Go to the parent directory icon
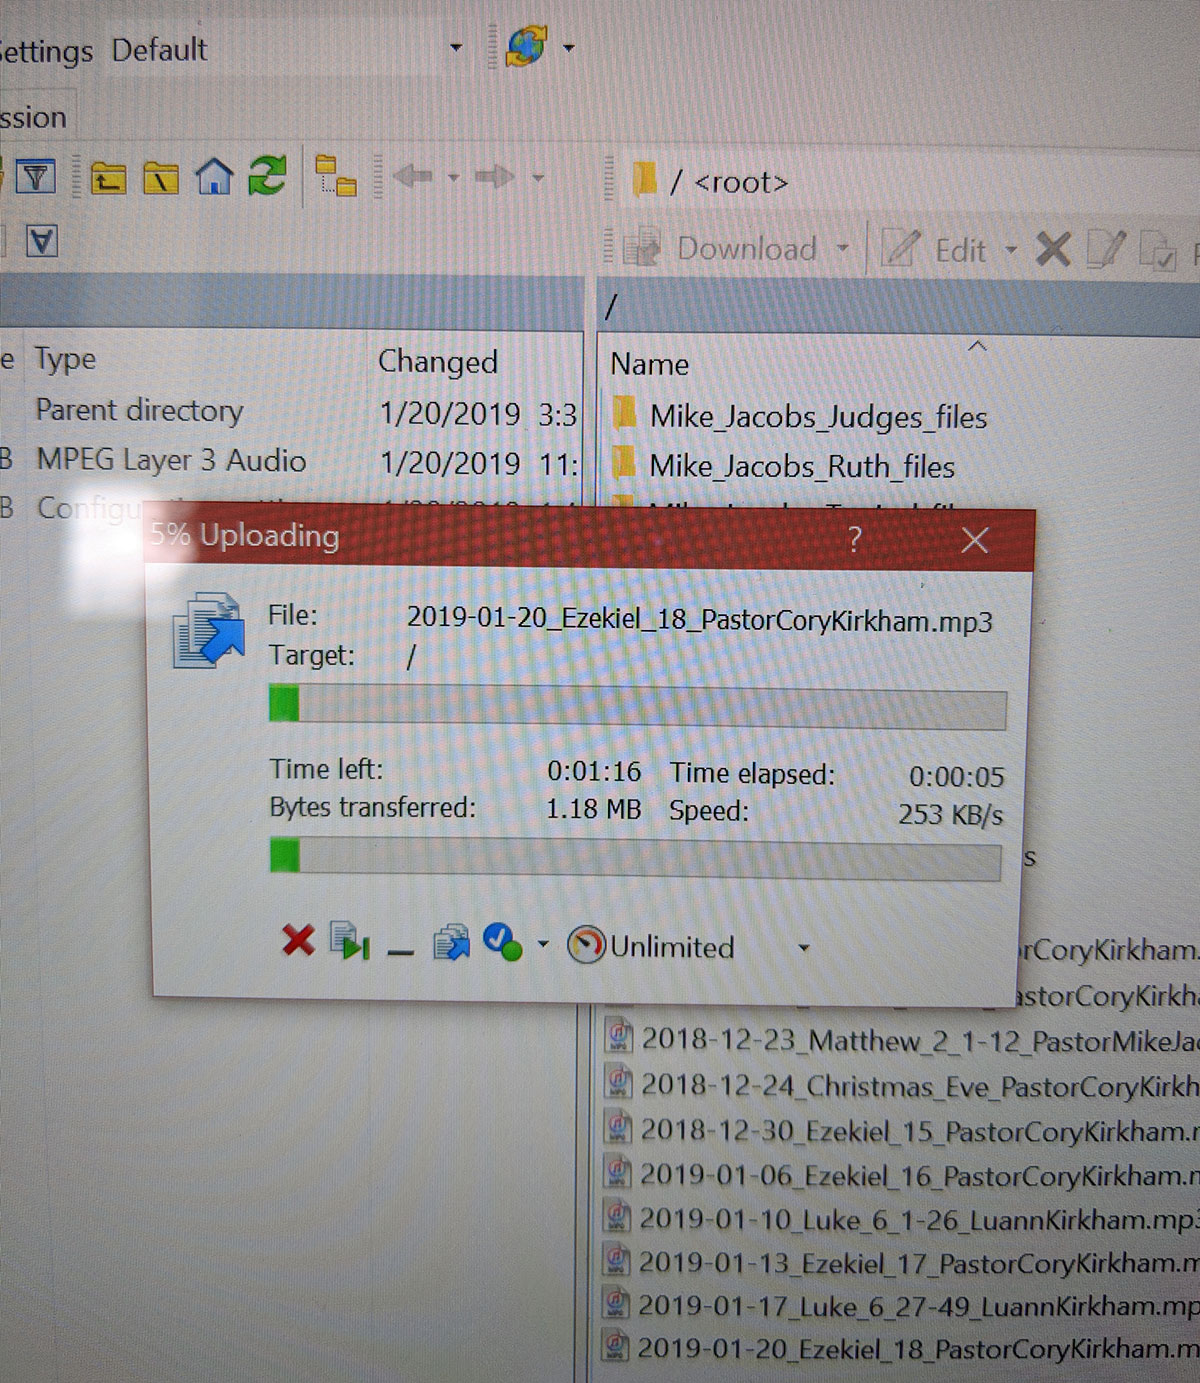This screenshot has width=1200, height=1383. click(108, 178)
